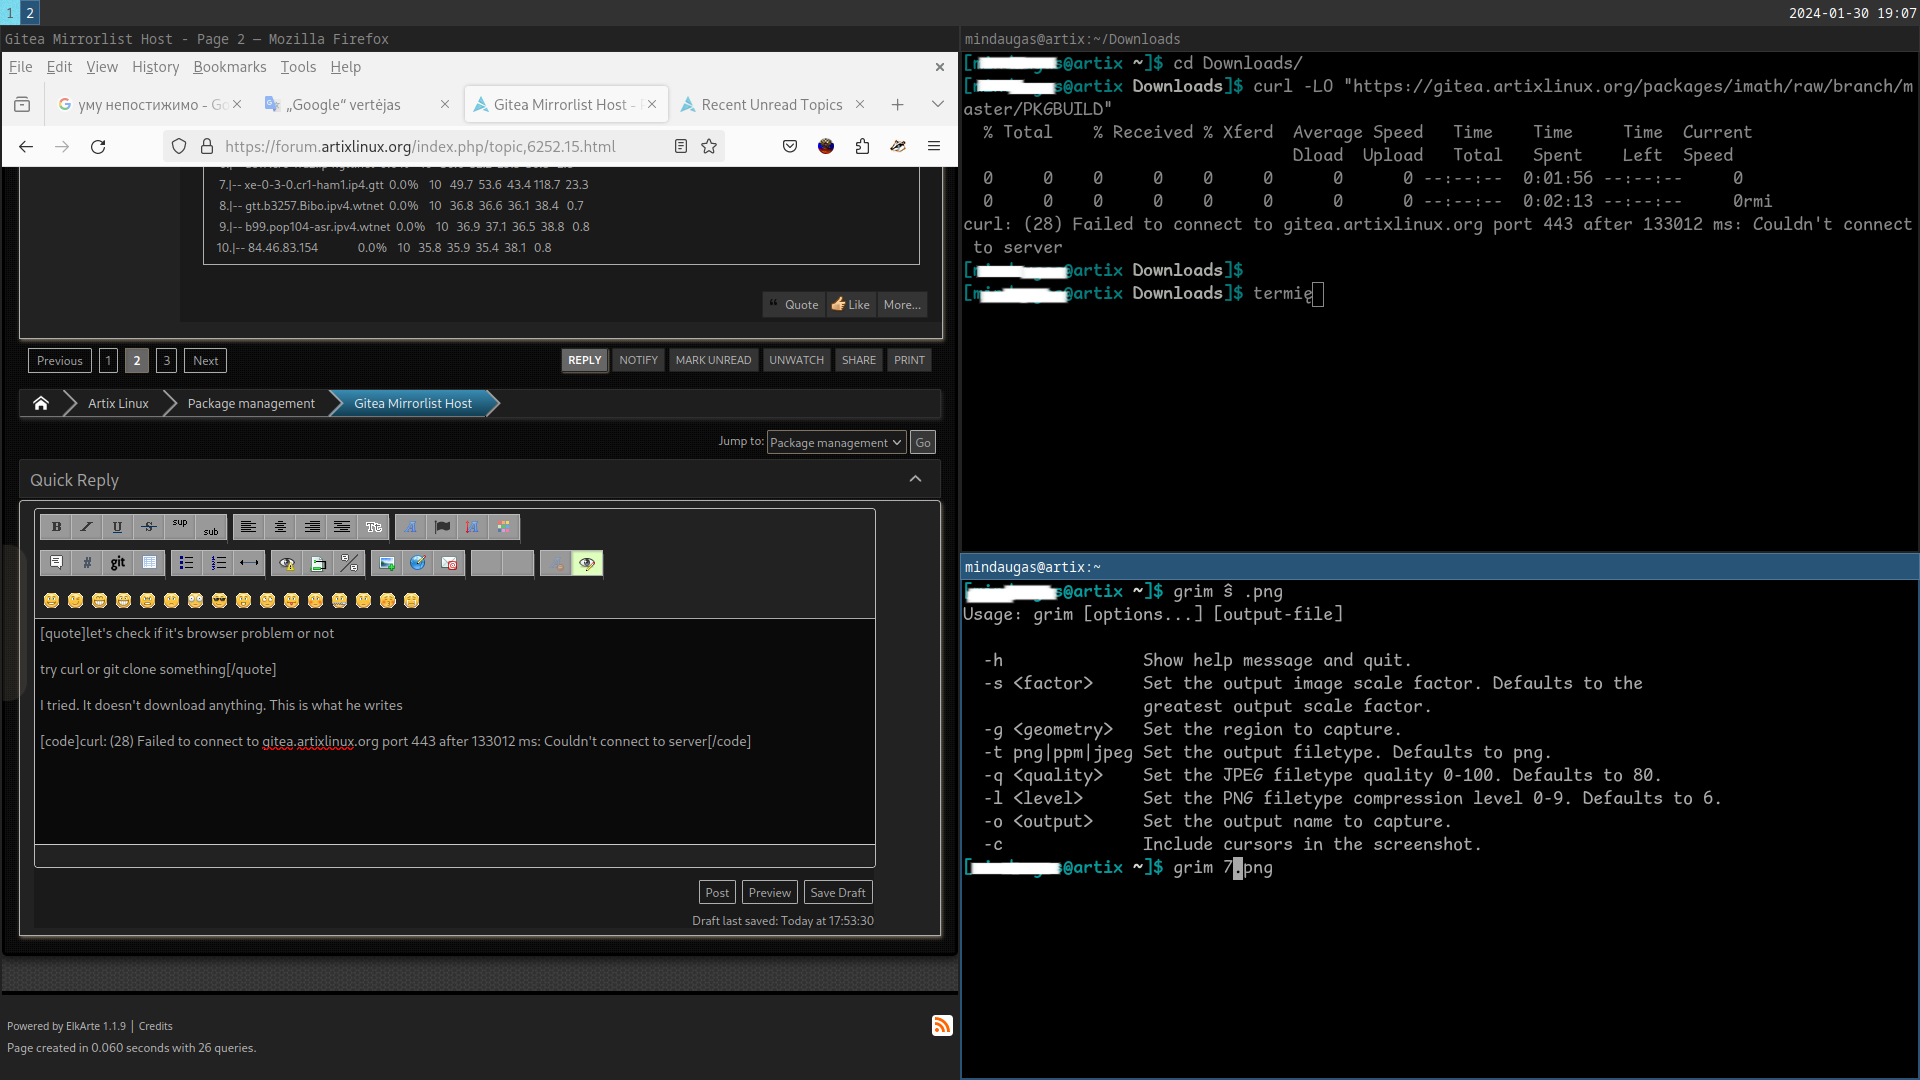This screenshot has width=1920, height=1080.
Task: Toggle Firefox reader view
Action: (681, 146)
